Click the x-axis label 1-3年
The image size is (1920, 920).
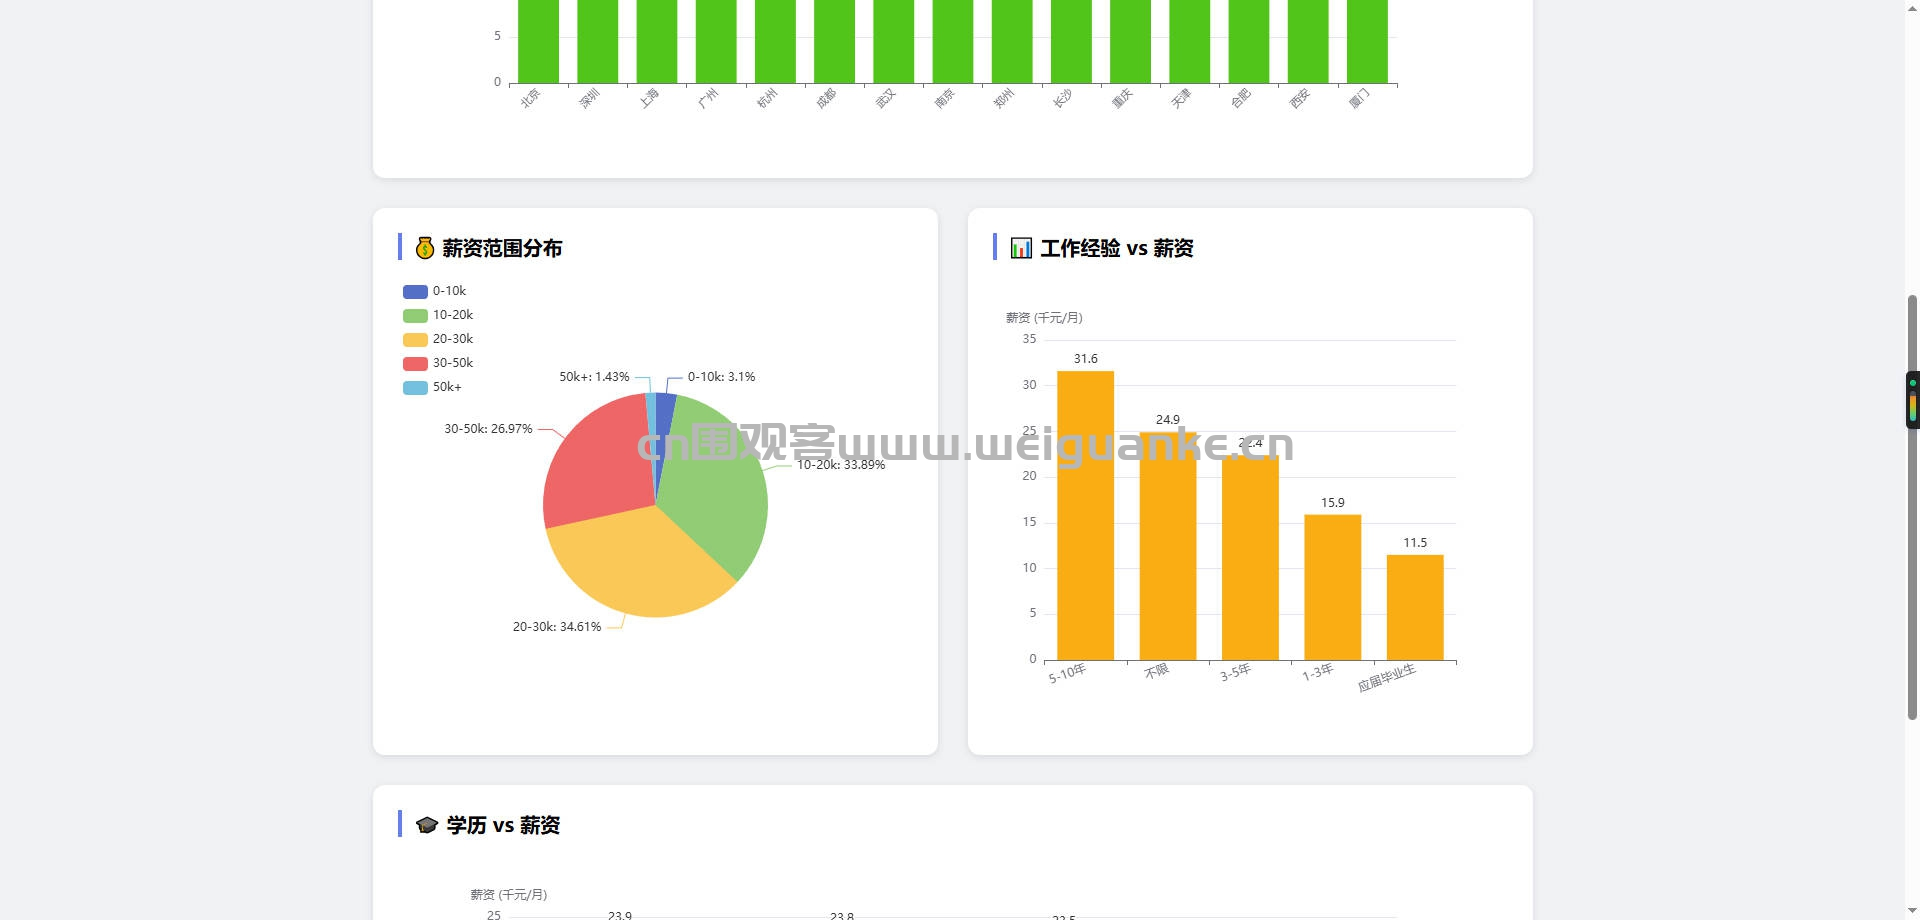coord(1317,673)
